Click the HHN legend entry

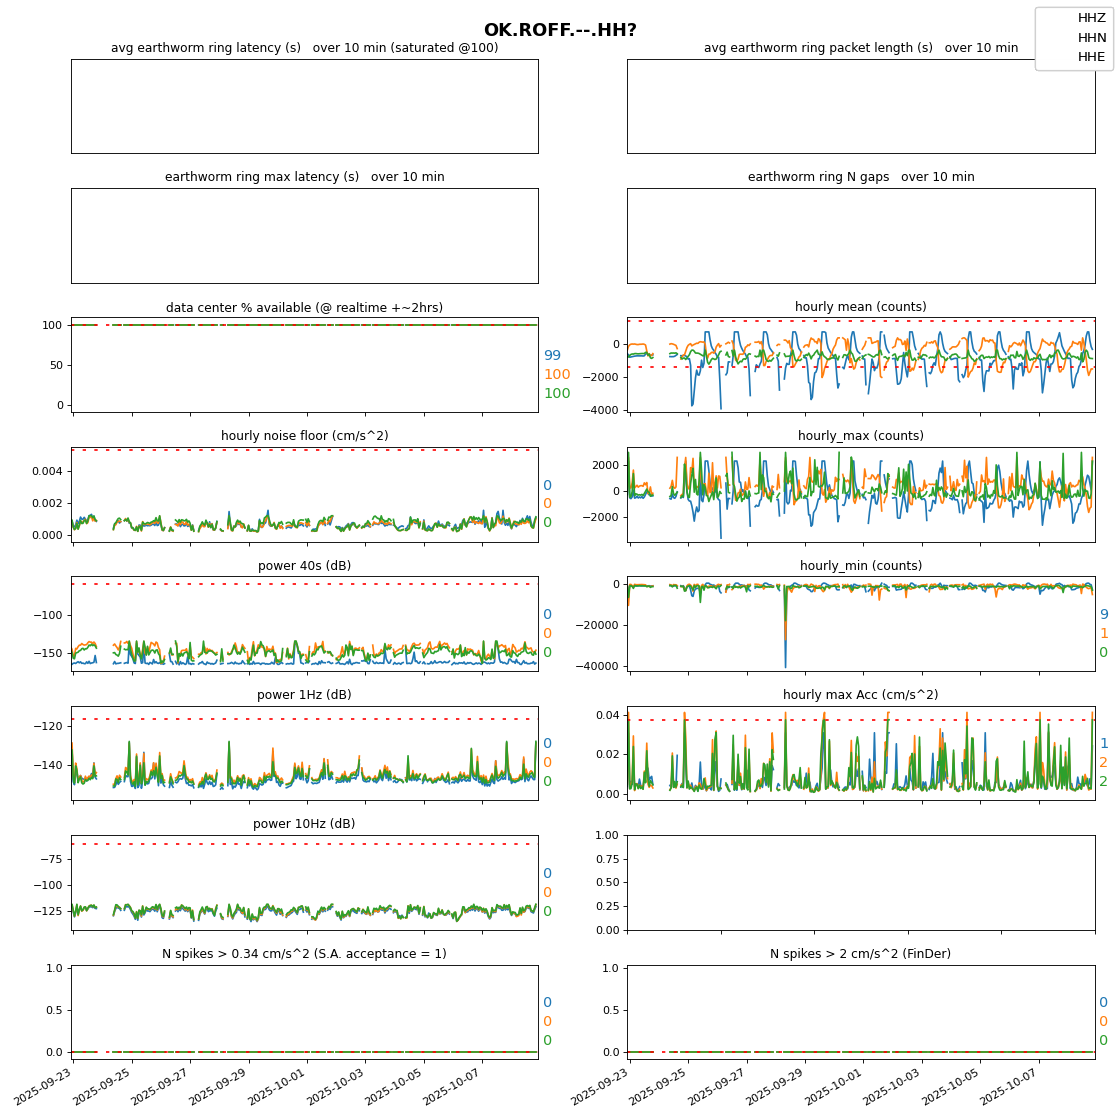[1091, 38]
